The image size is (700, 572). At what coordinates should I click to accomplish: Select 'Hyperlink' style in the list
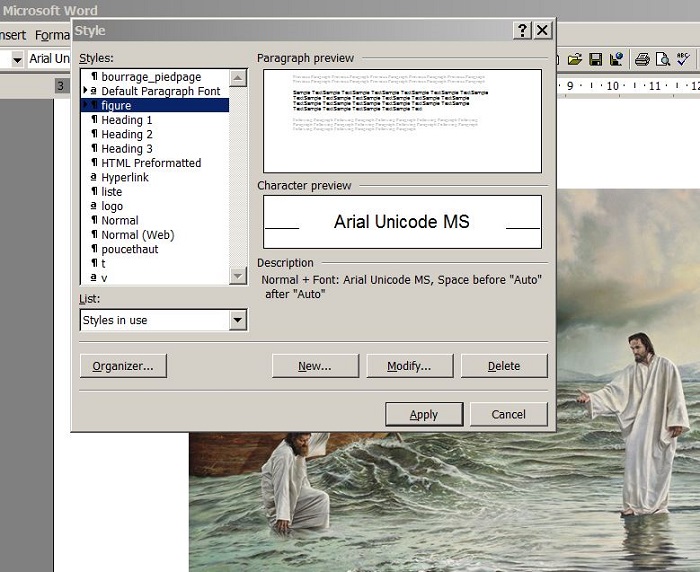click(x=125, y=177)
